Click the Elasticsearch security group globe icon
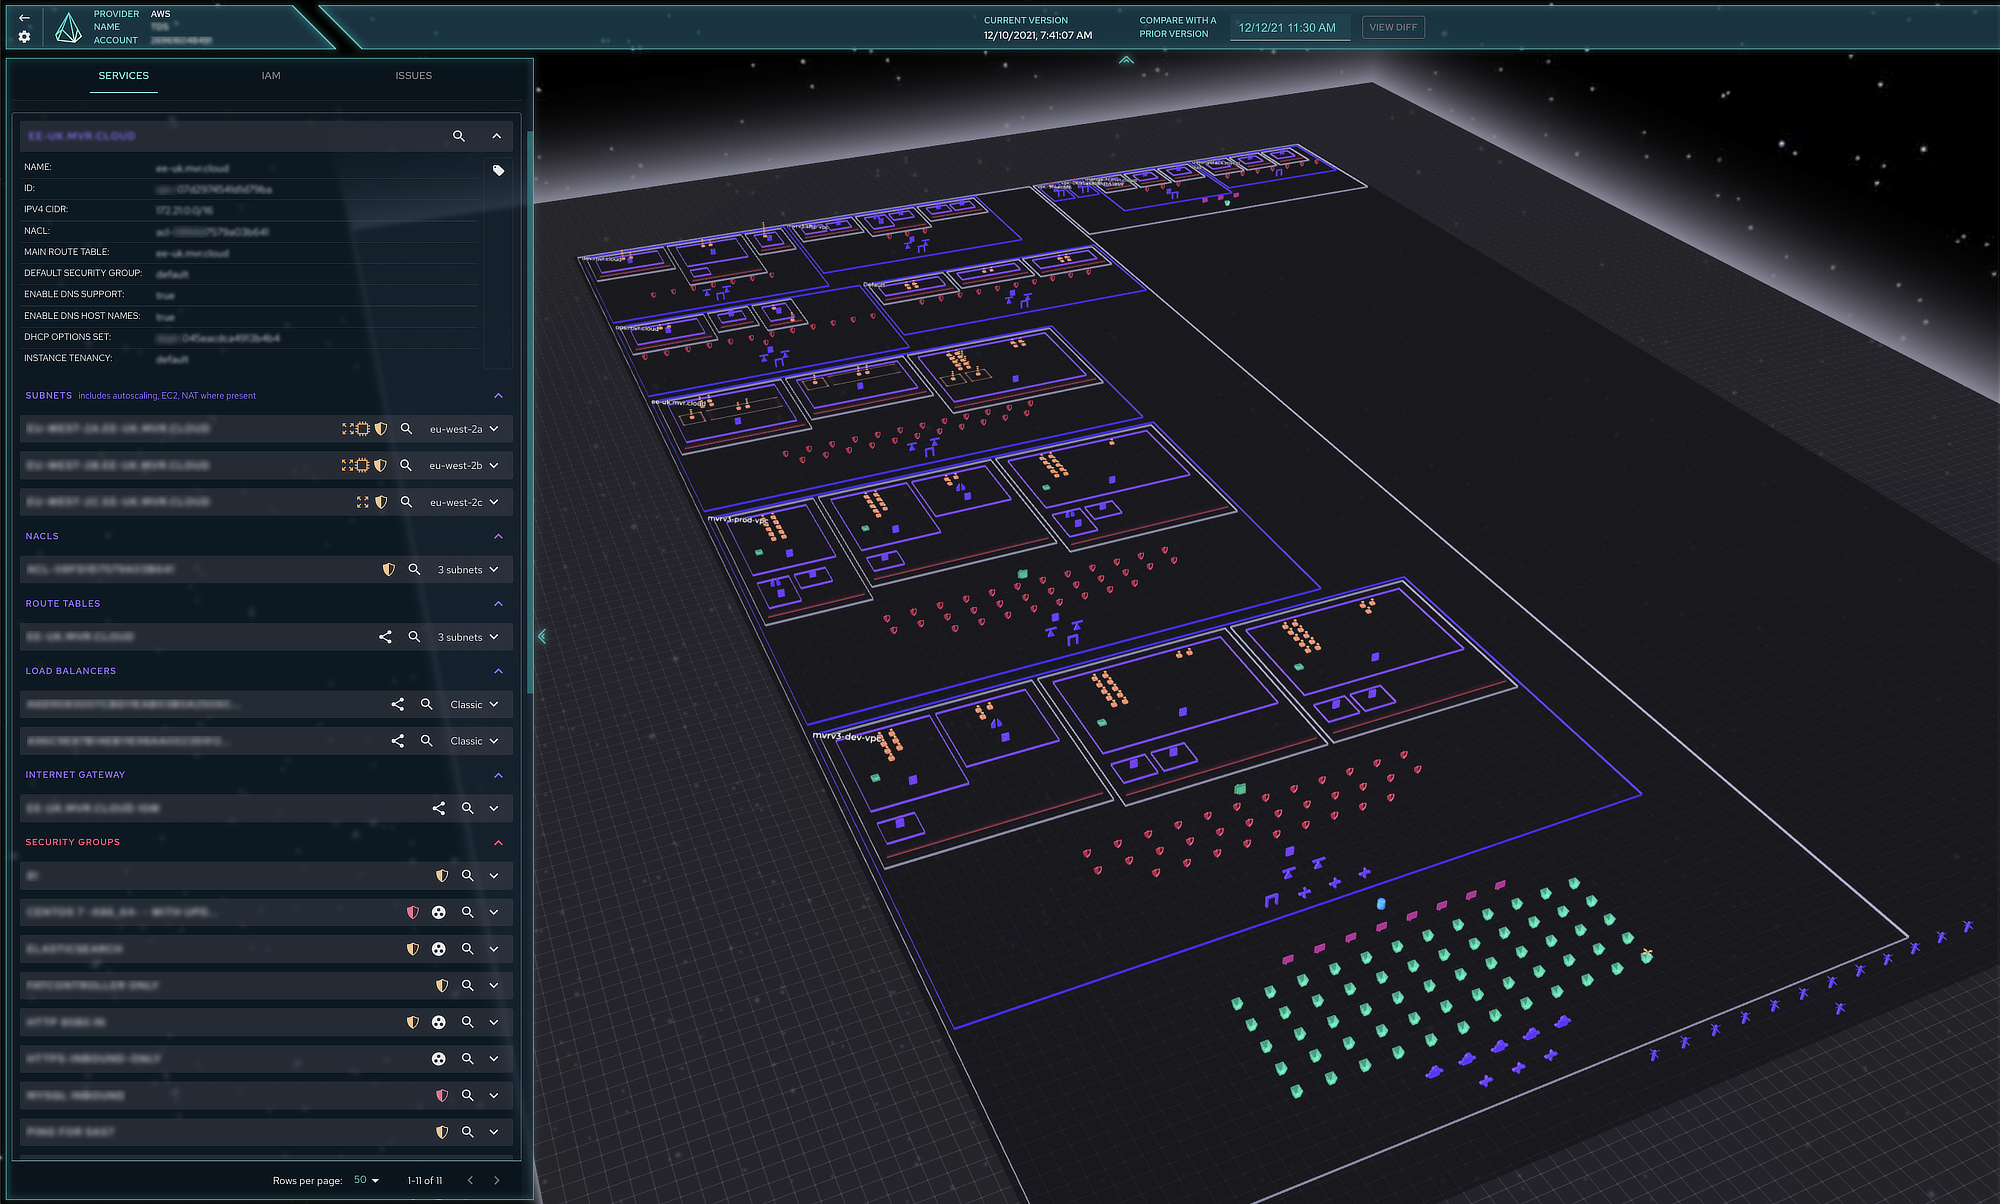The image size is (2000, 1204). click(438, 949)
